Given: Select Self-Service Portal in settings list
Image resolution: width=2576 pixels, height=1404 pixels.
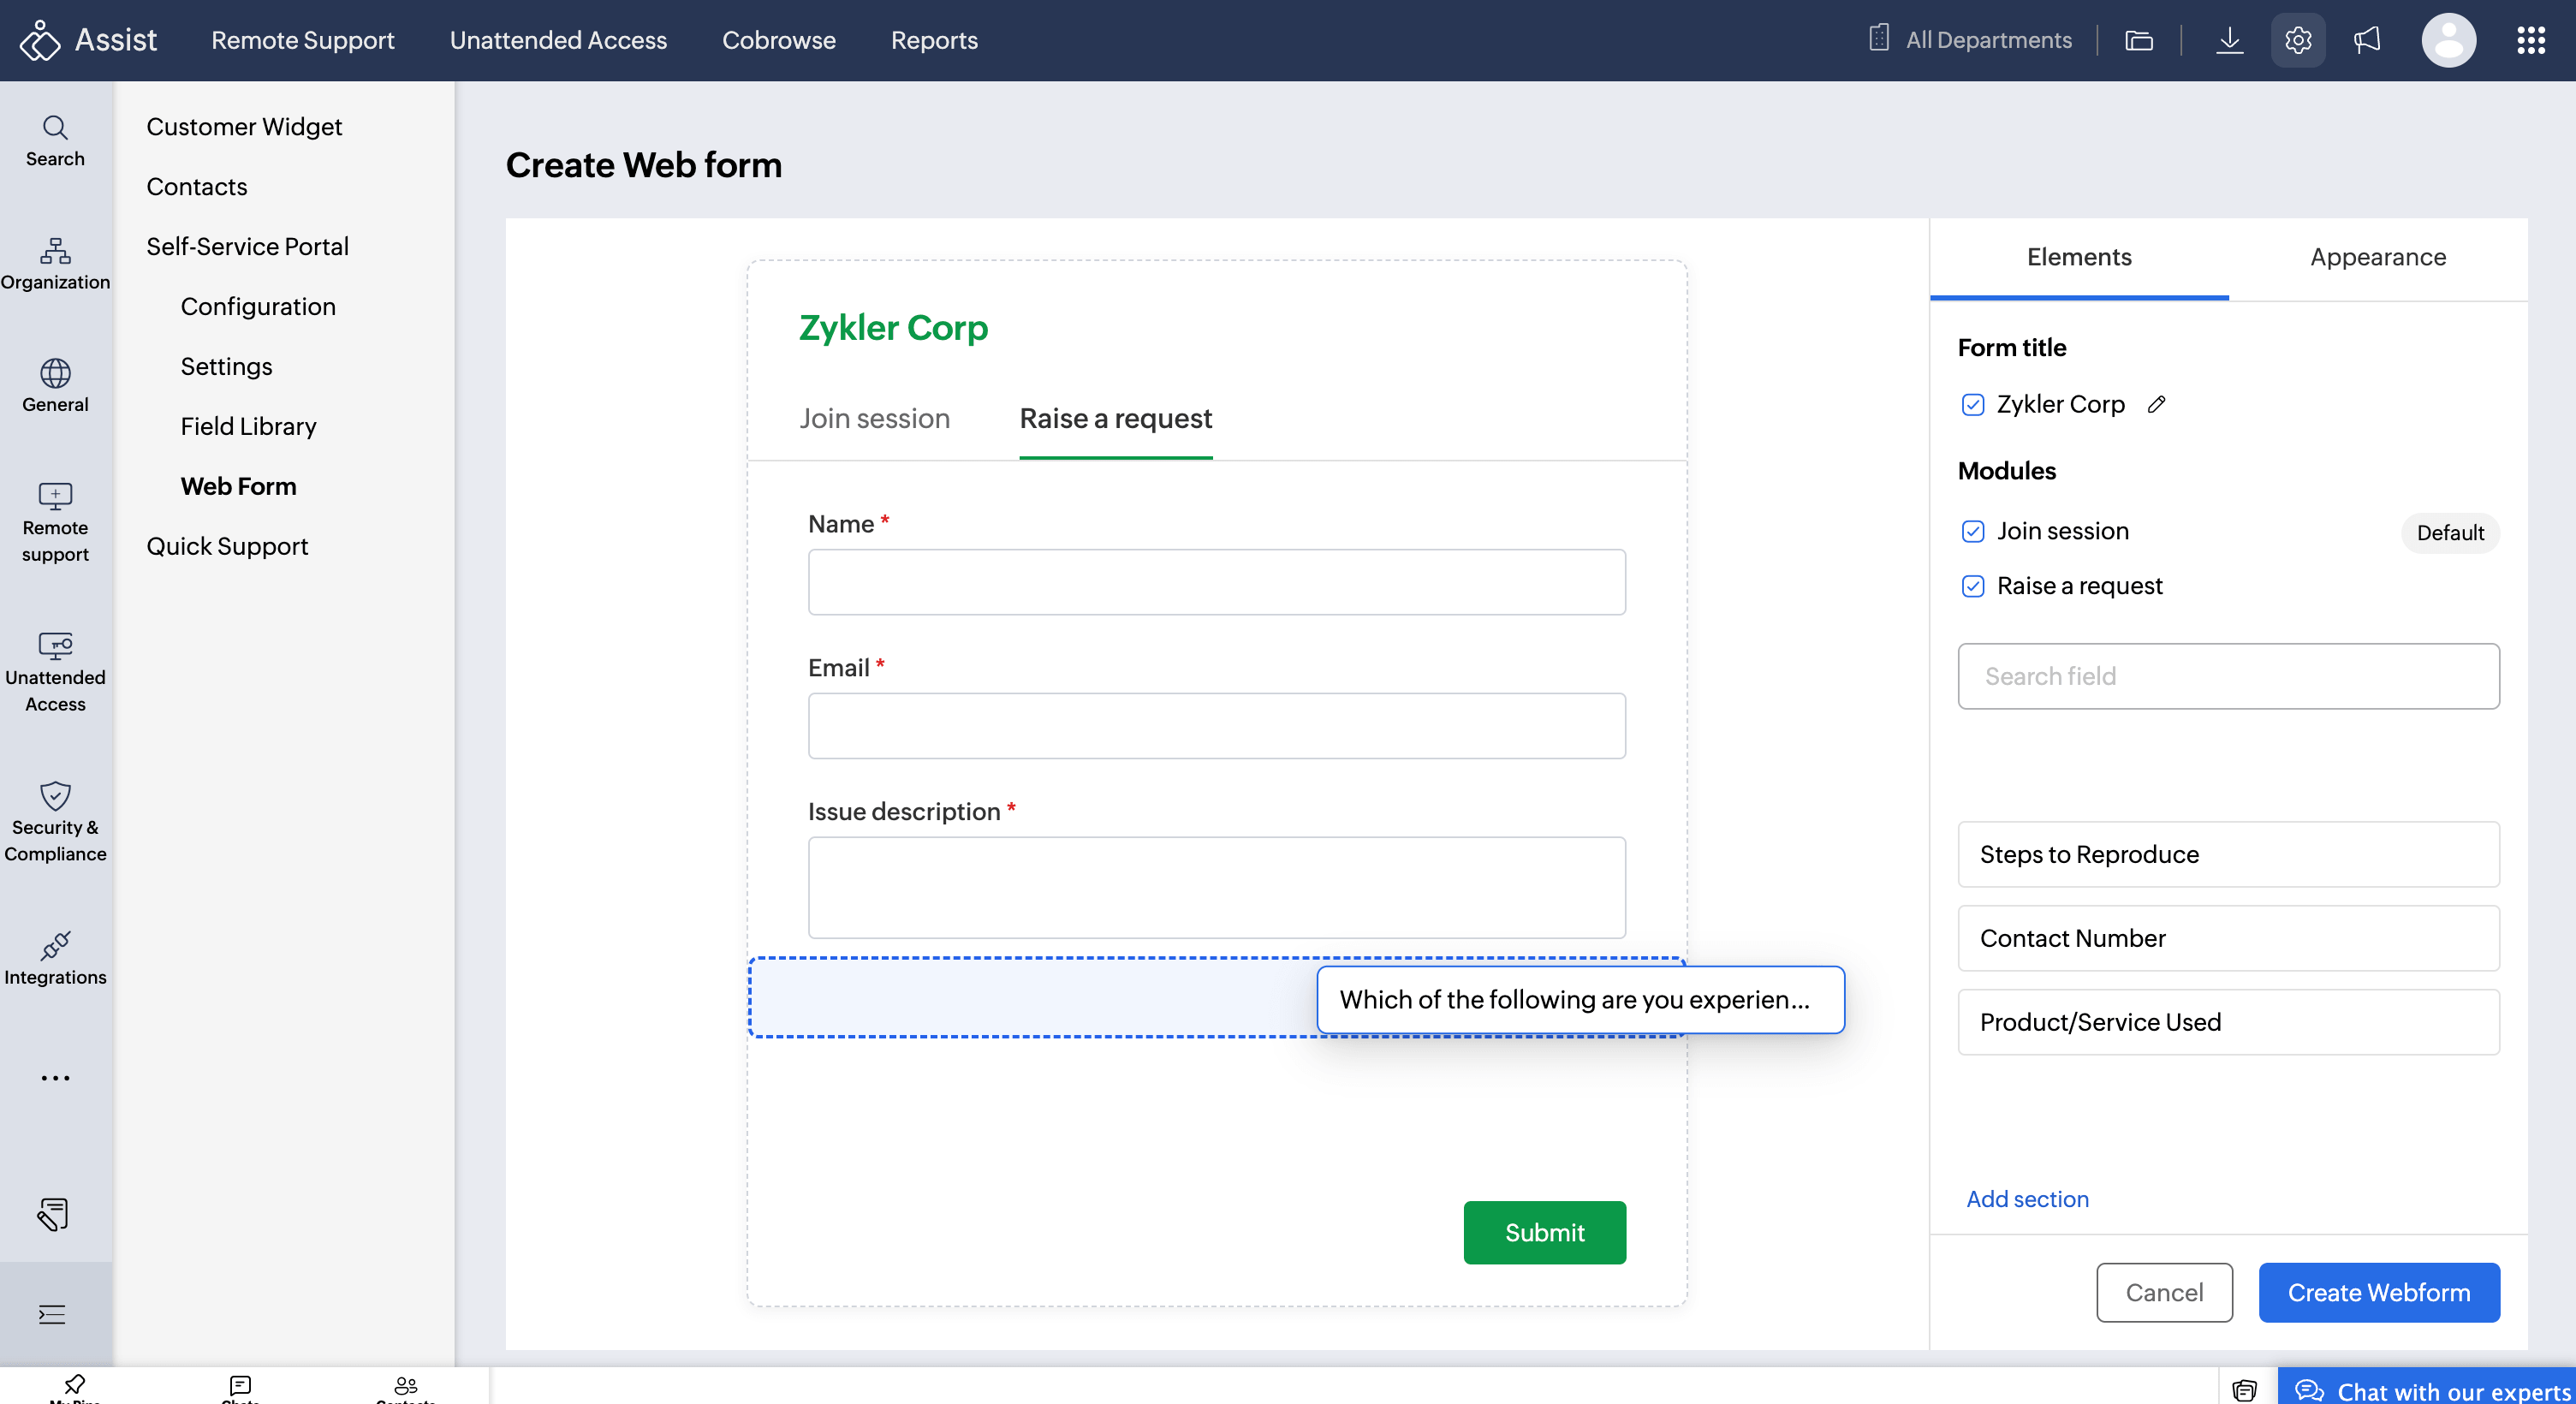Looking at the screenshot, I should (247, 247).
